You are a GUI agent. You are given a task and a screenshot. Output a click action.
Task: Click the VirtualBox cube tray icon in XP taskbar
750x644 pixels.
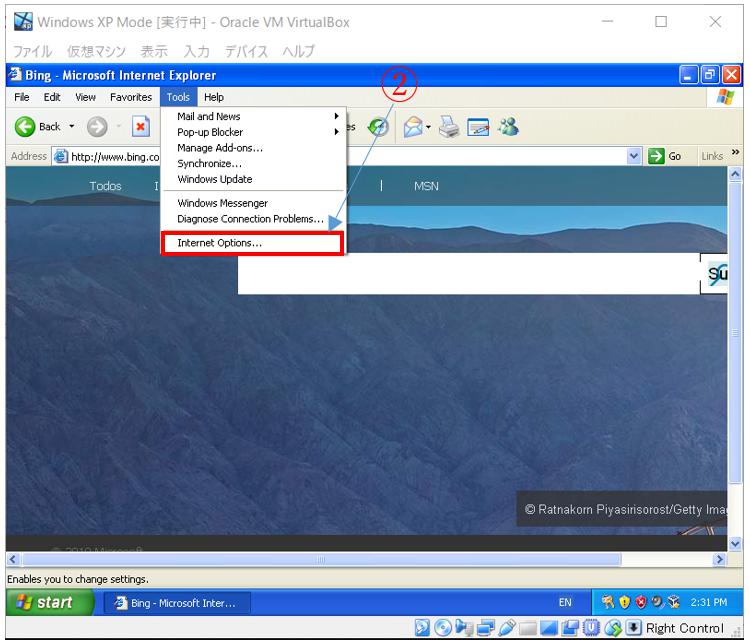[x=673, y=602]
